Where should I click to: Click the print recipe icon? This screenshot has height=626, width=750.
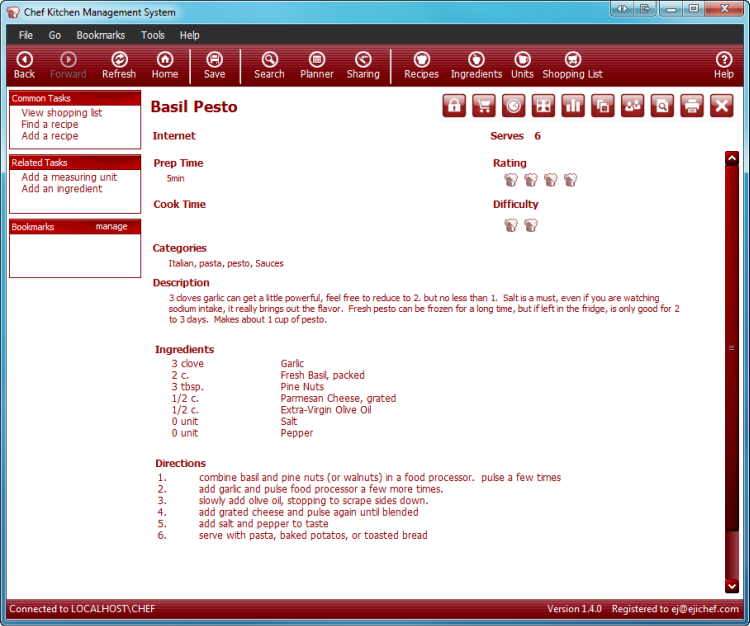[x=692, y=106]
